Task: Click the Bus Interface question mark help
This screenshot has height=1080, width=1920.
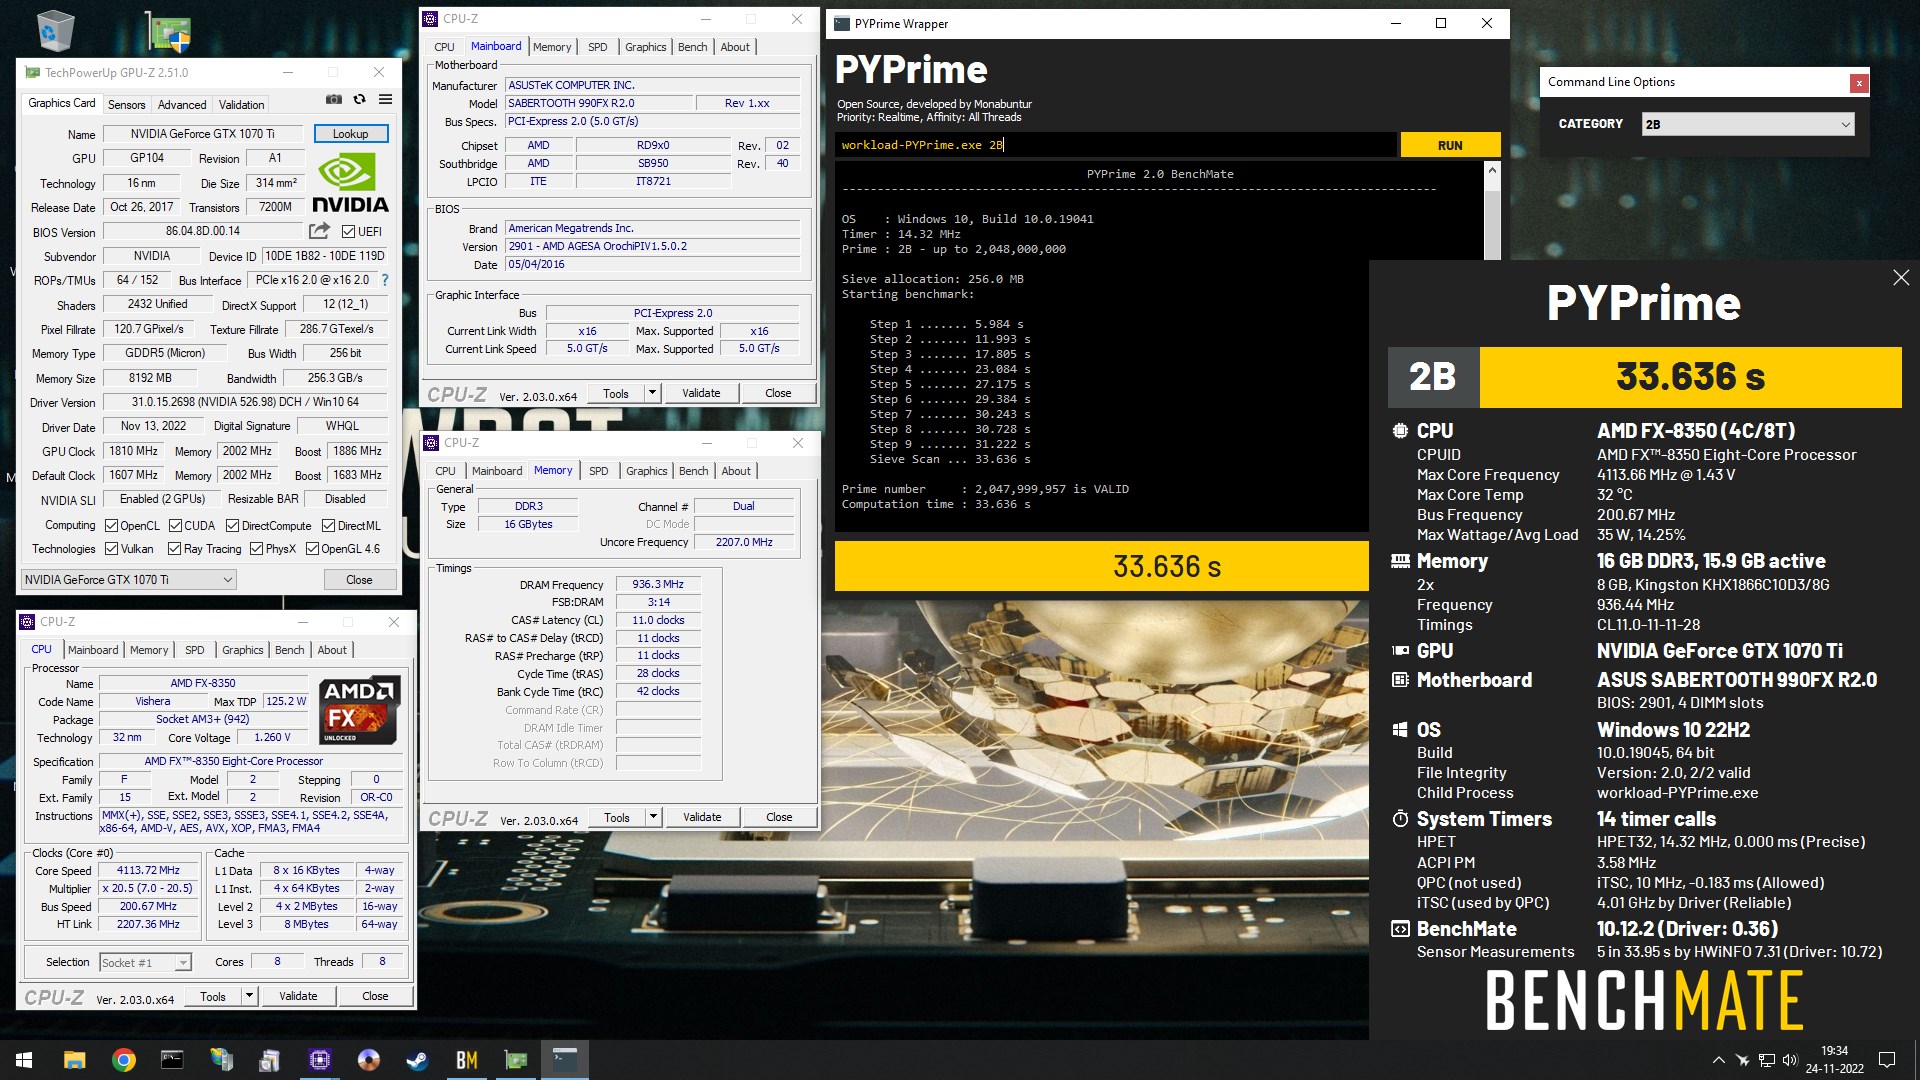Action: [385, 280]
